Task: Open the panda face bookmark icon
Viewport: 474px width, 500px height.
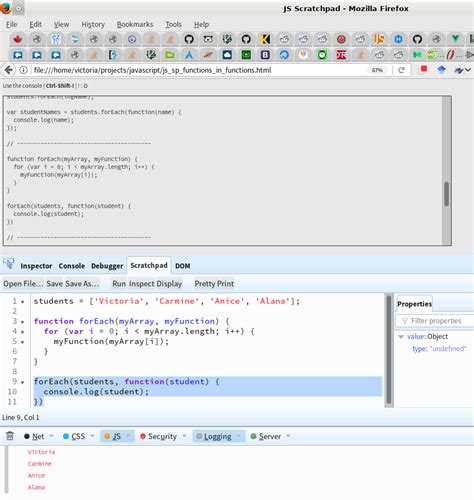Action: (x=208, y=39)
